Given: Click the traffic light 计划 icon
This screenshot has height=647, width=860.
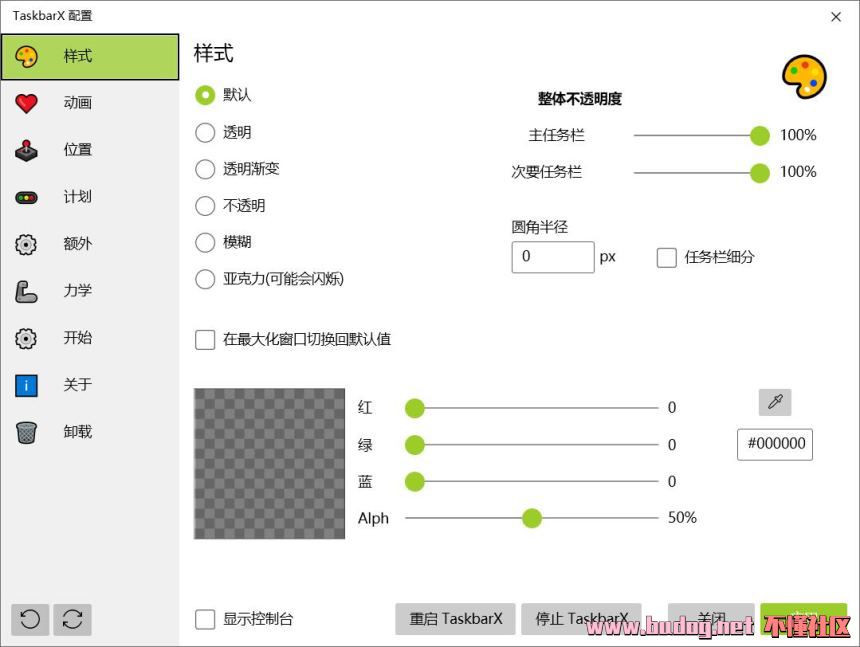Looking at the screenshot, I should tap(26, 197).
